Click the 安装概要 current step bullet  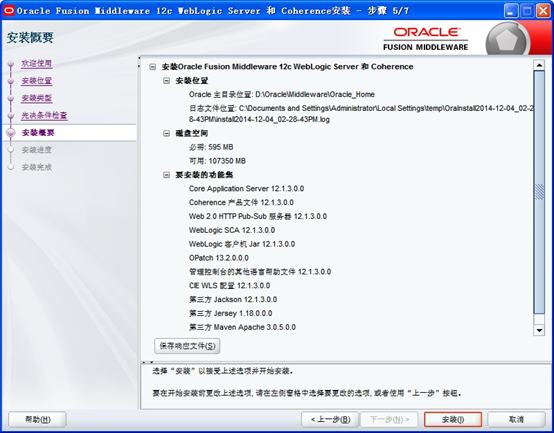[11, 133]
